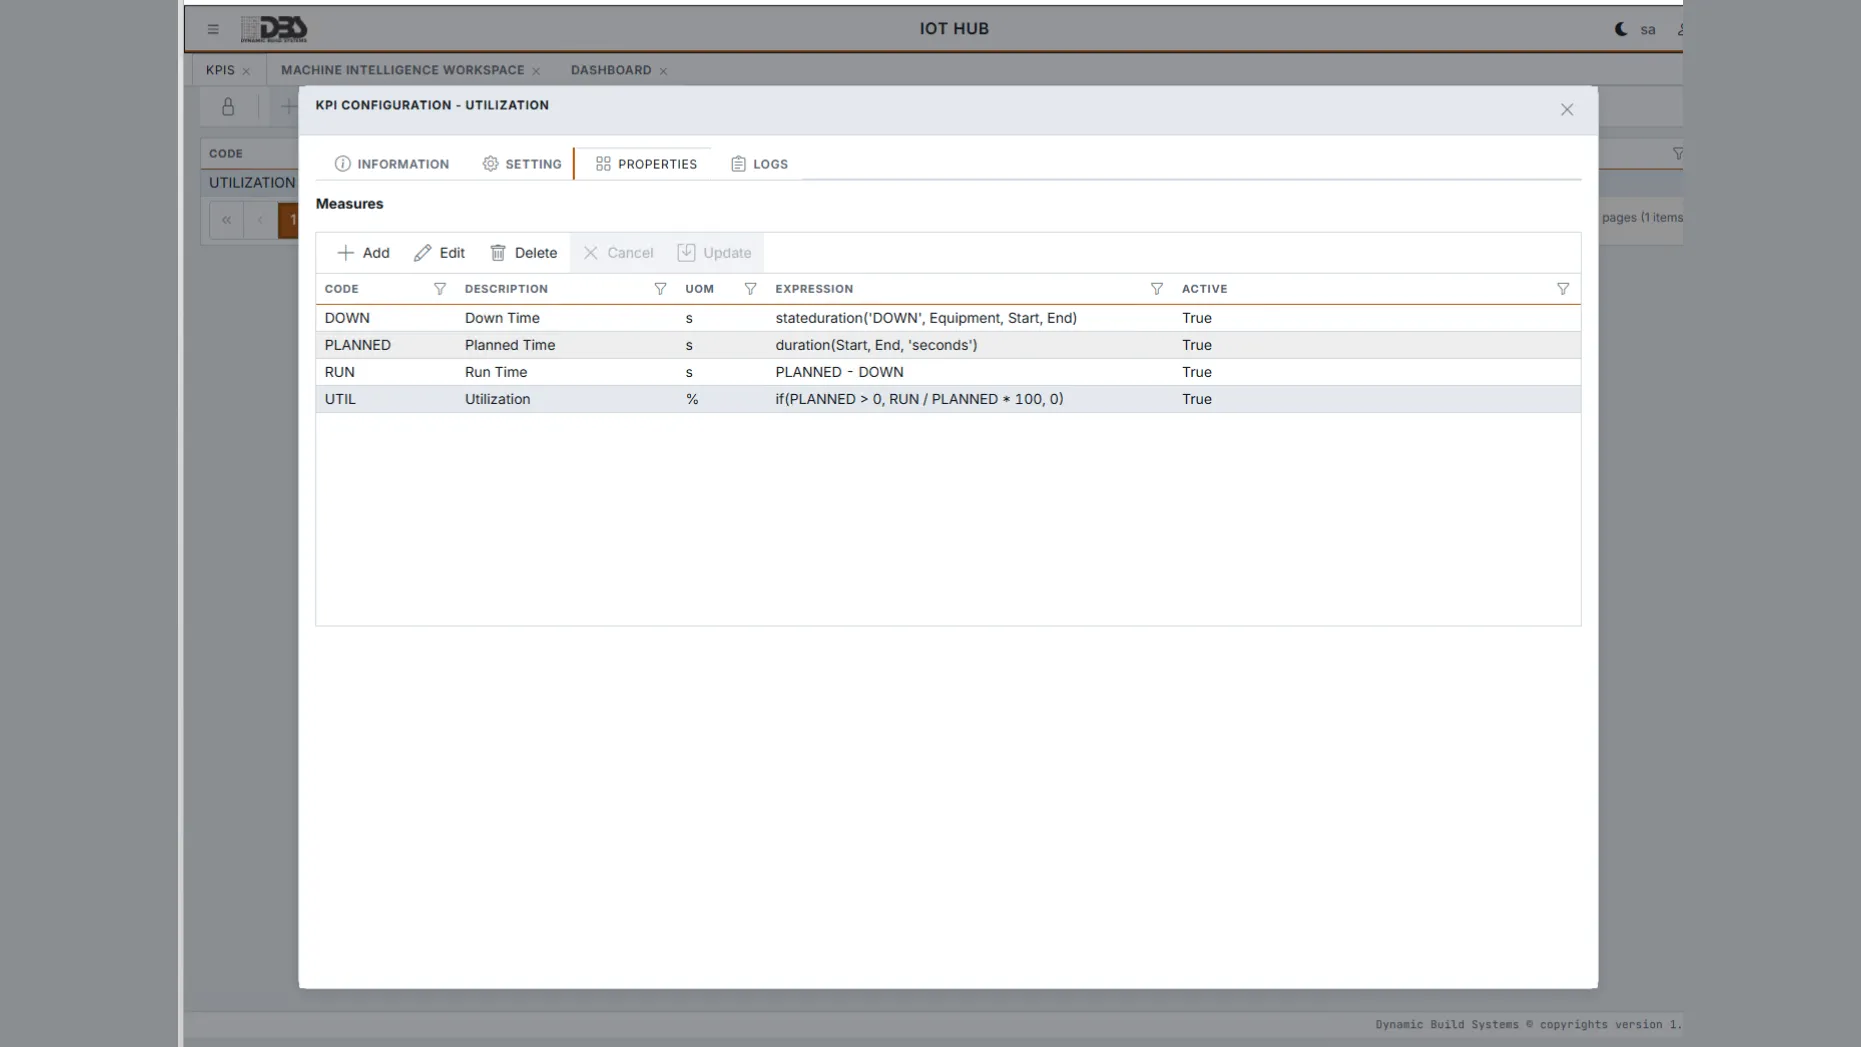Toggle dark mode moon icon
Image resolution: width=1861 pixels, height=1047 pixels.
[x=1621, y=29]
